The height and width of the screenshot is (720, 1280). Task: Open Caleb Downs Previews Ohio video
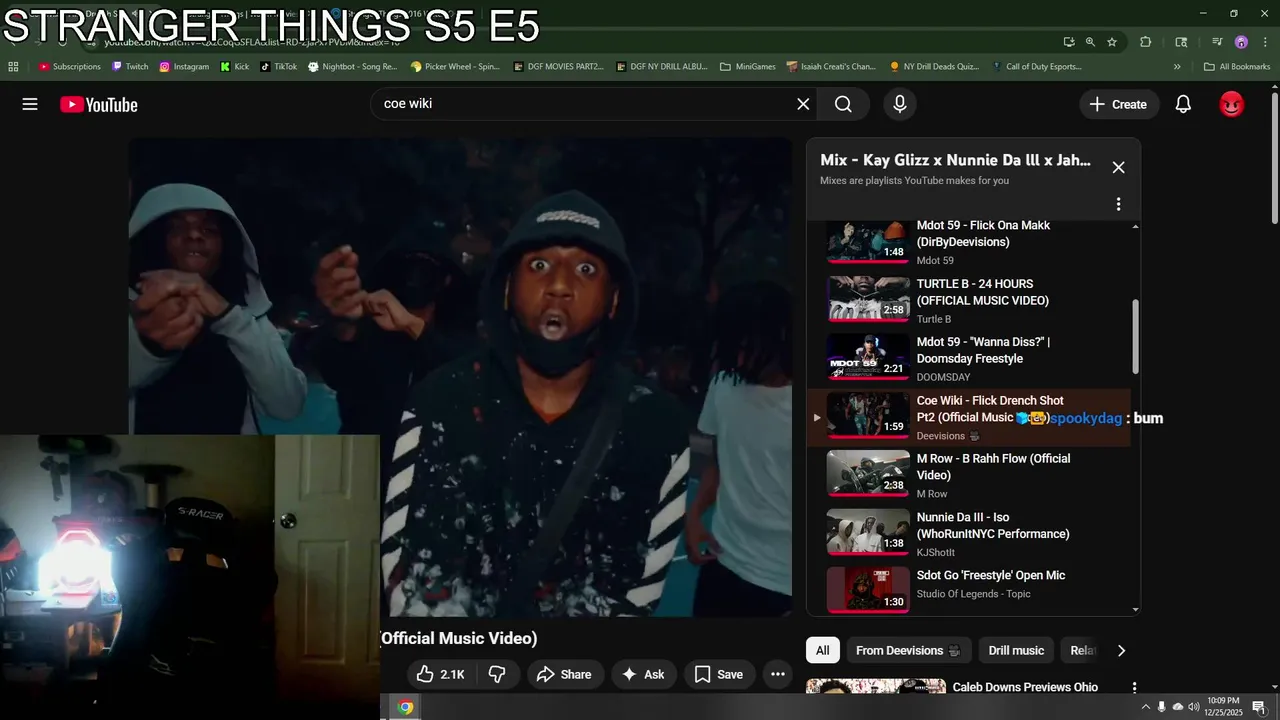coord(1025,687)
